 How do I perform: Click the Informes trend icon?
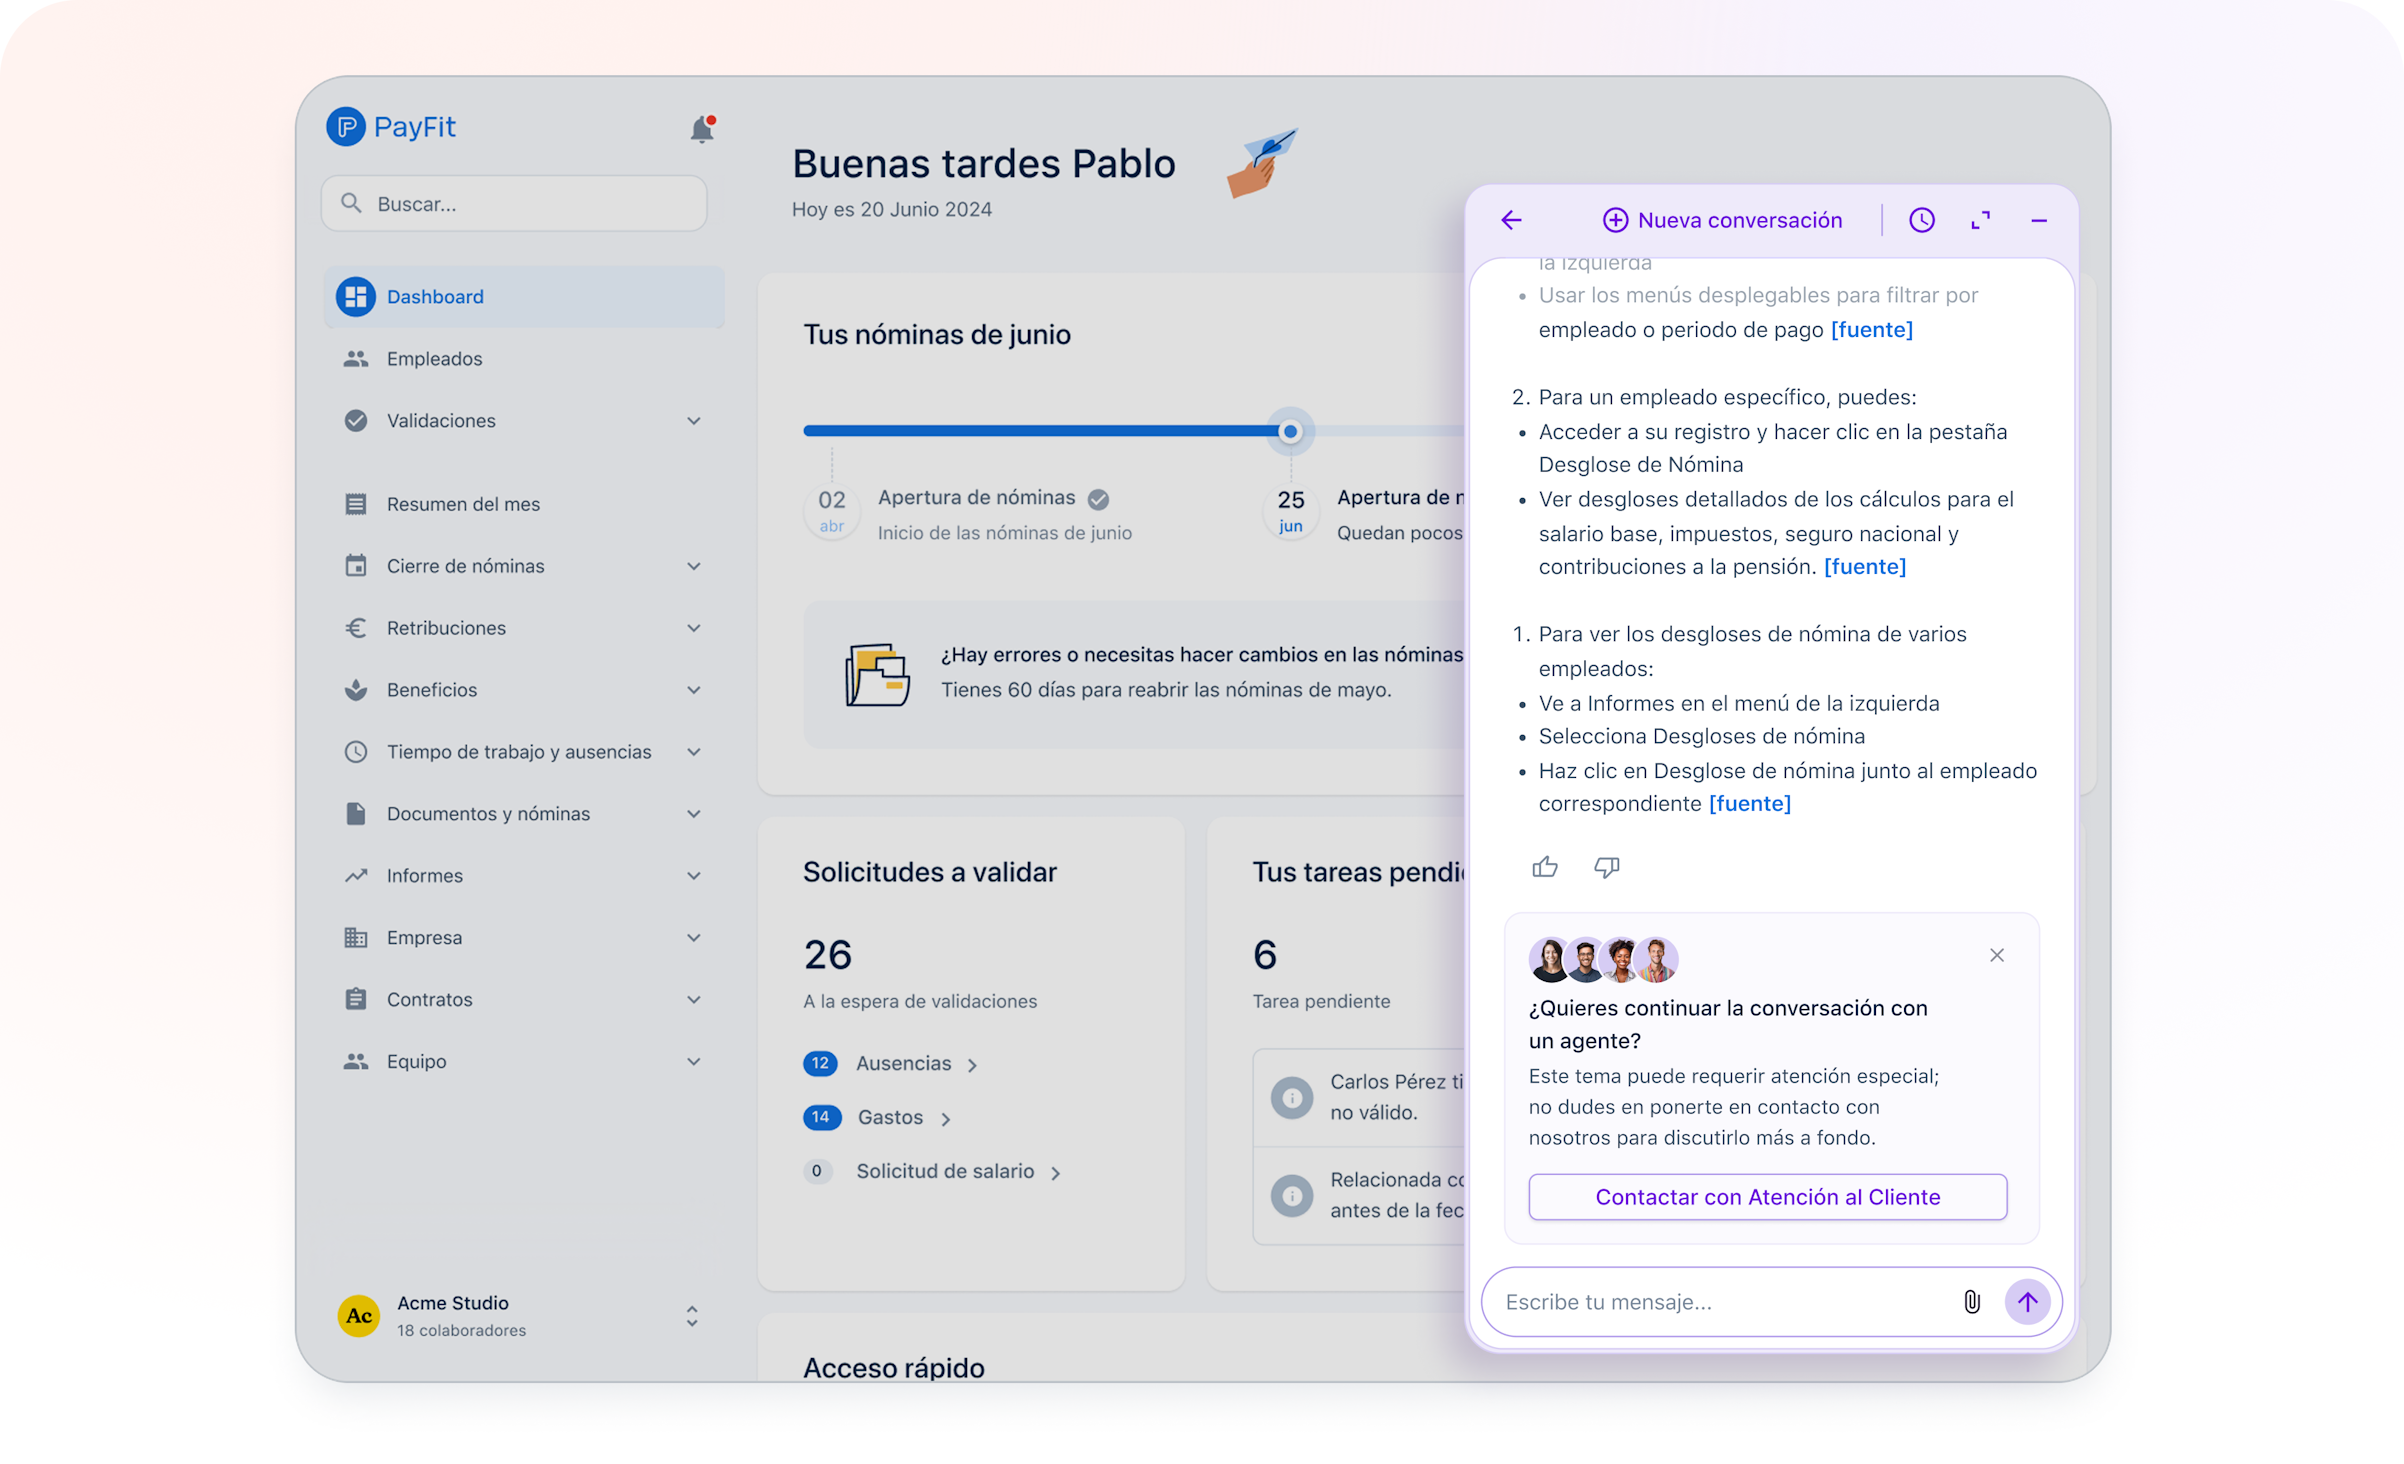click(x=356, y=876)
